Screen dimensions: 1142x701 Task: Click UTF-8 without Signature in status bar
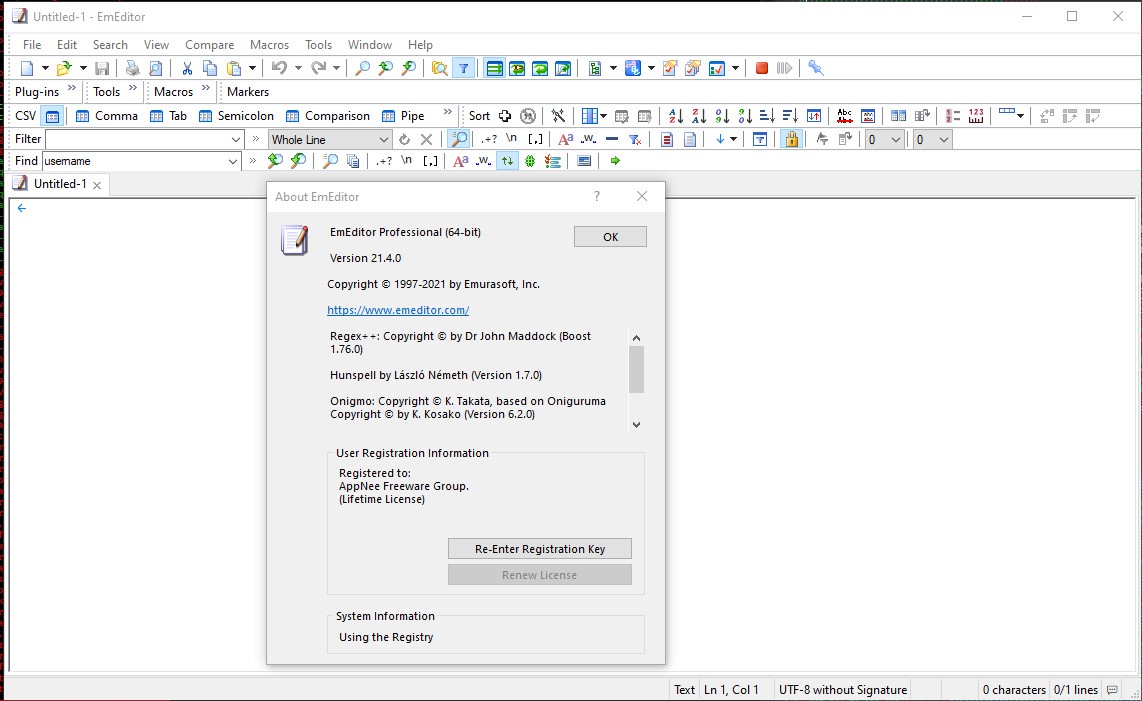(x=843, y=689)
